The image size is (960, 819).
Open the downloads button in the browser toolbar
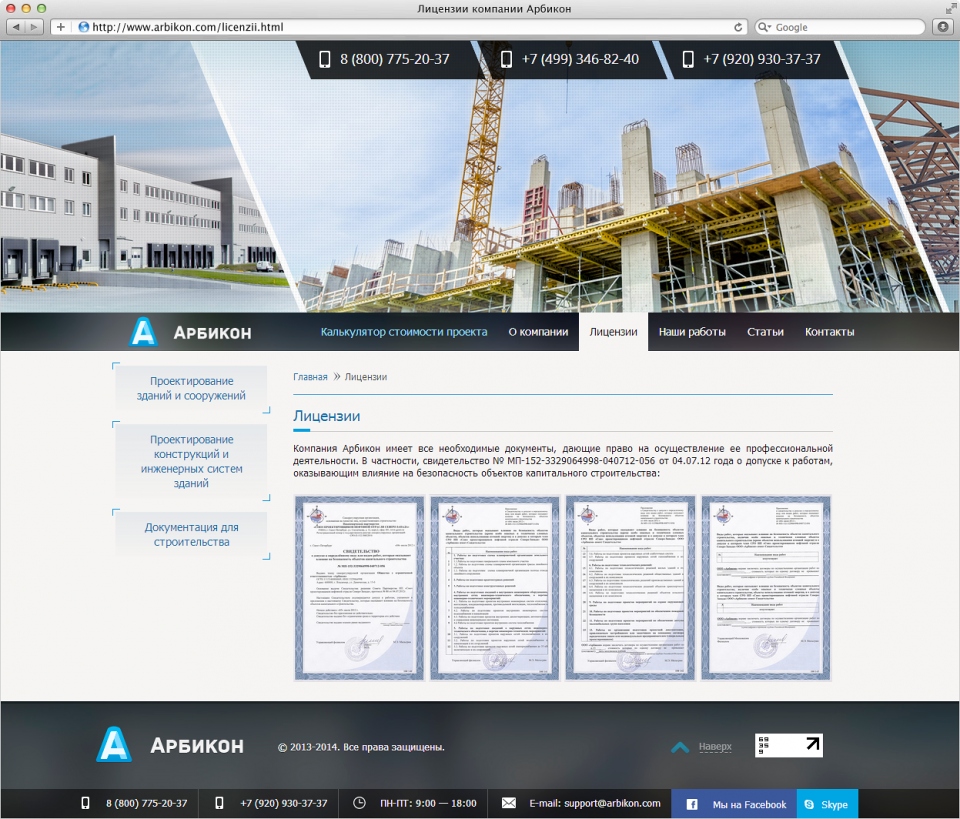[x=943, y=27]
